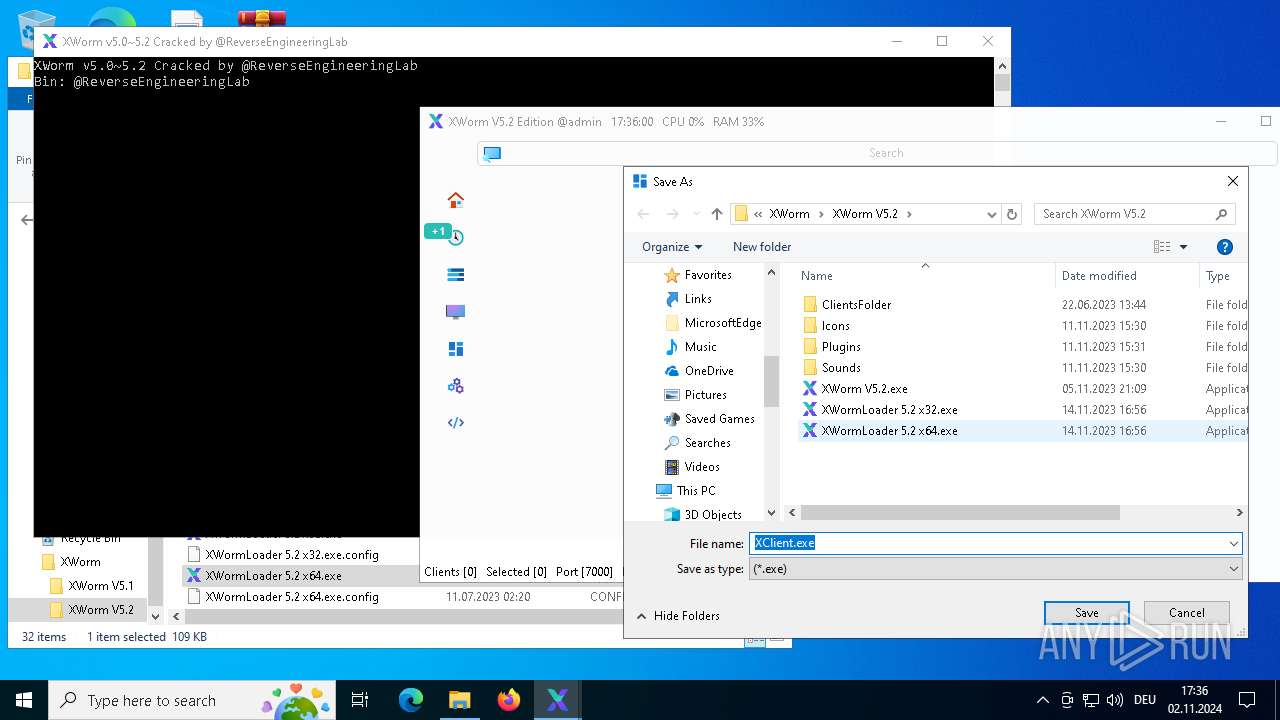Click the XWorm V5.2 breadcrumb segment

pyautogui.click(x=865, y=214)
